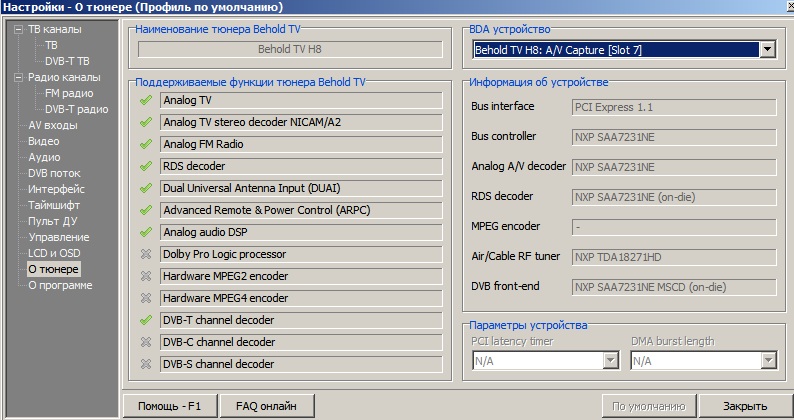
Task: Click the green checkmark beside Analog TV
Action: point(146,101)
